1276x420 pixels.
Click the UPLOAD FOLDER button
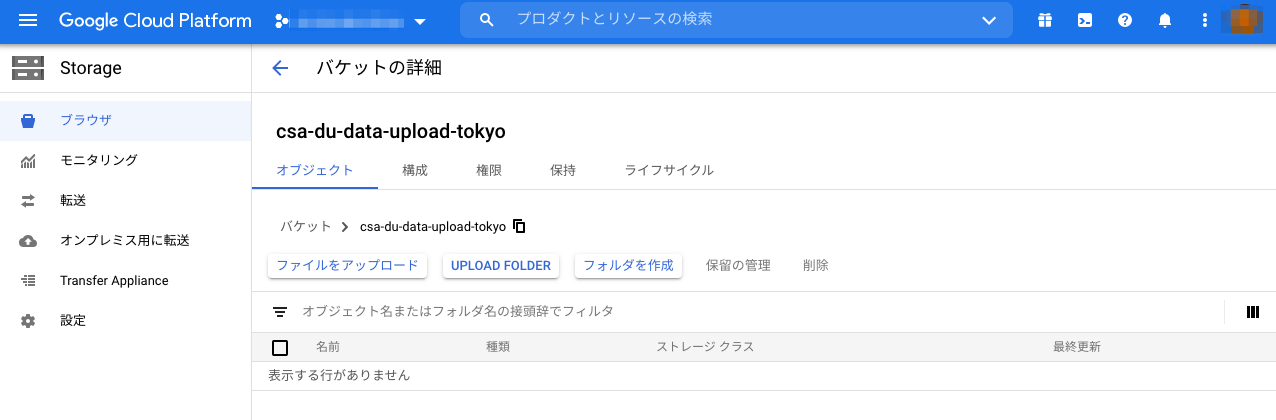[501, 265]
